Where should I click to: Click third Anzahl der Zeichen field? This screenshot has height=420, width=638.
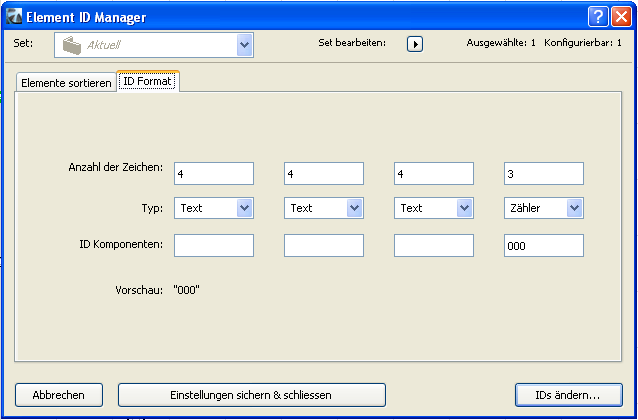433,174
